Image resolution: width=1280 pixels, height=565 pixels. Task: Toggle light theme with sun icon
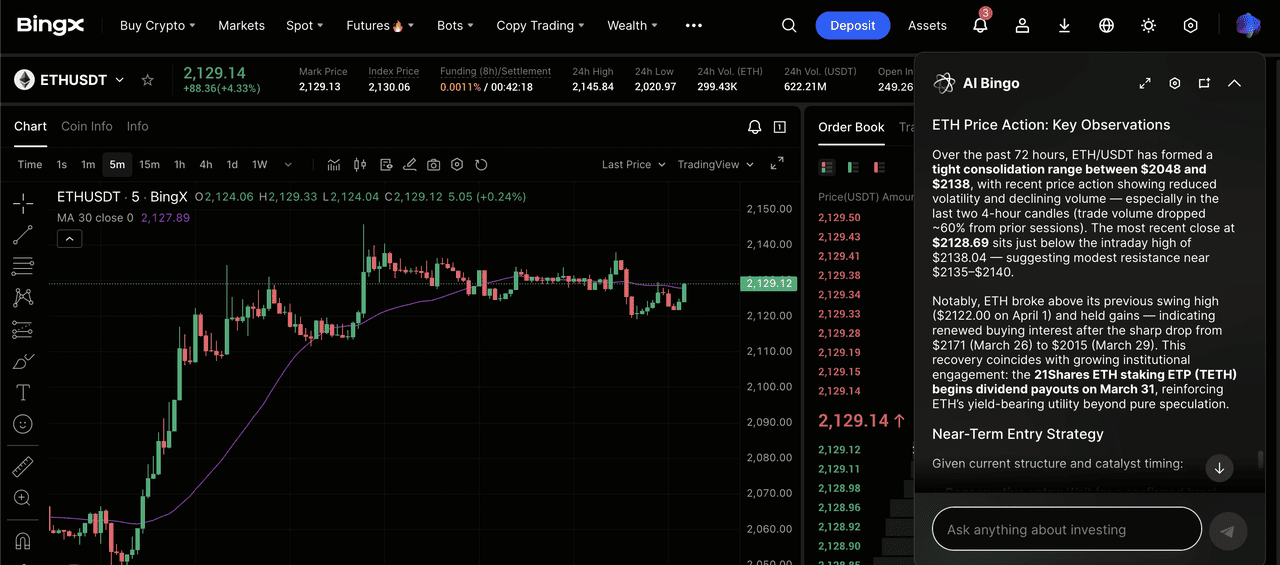1148,26
